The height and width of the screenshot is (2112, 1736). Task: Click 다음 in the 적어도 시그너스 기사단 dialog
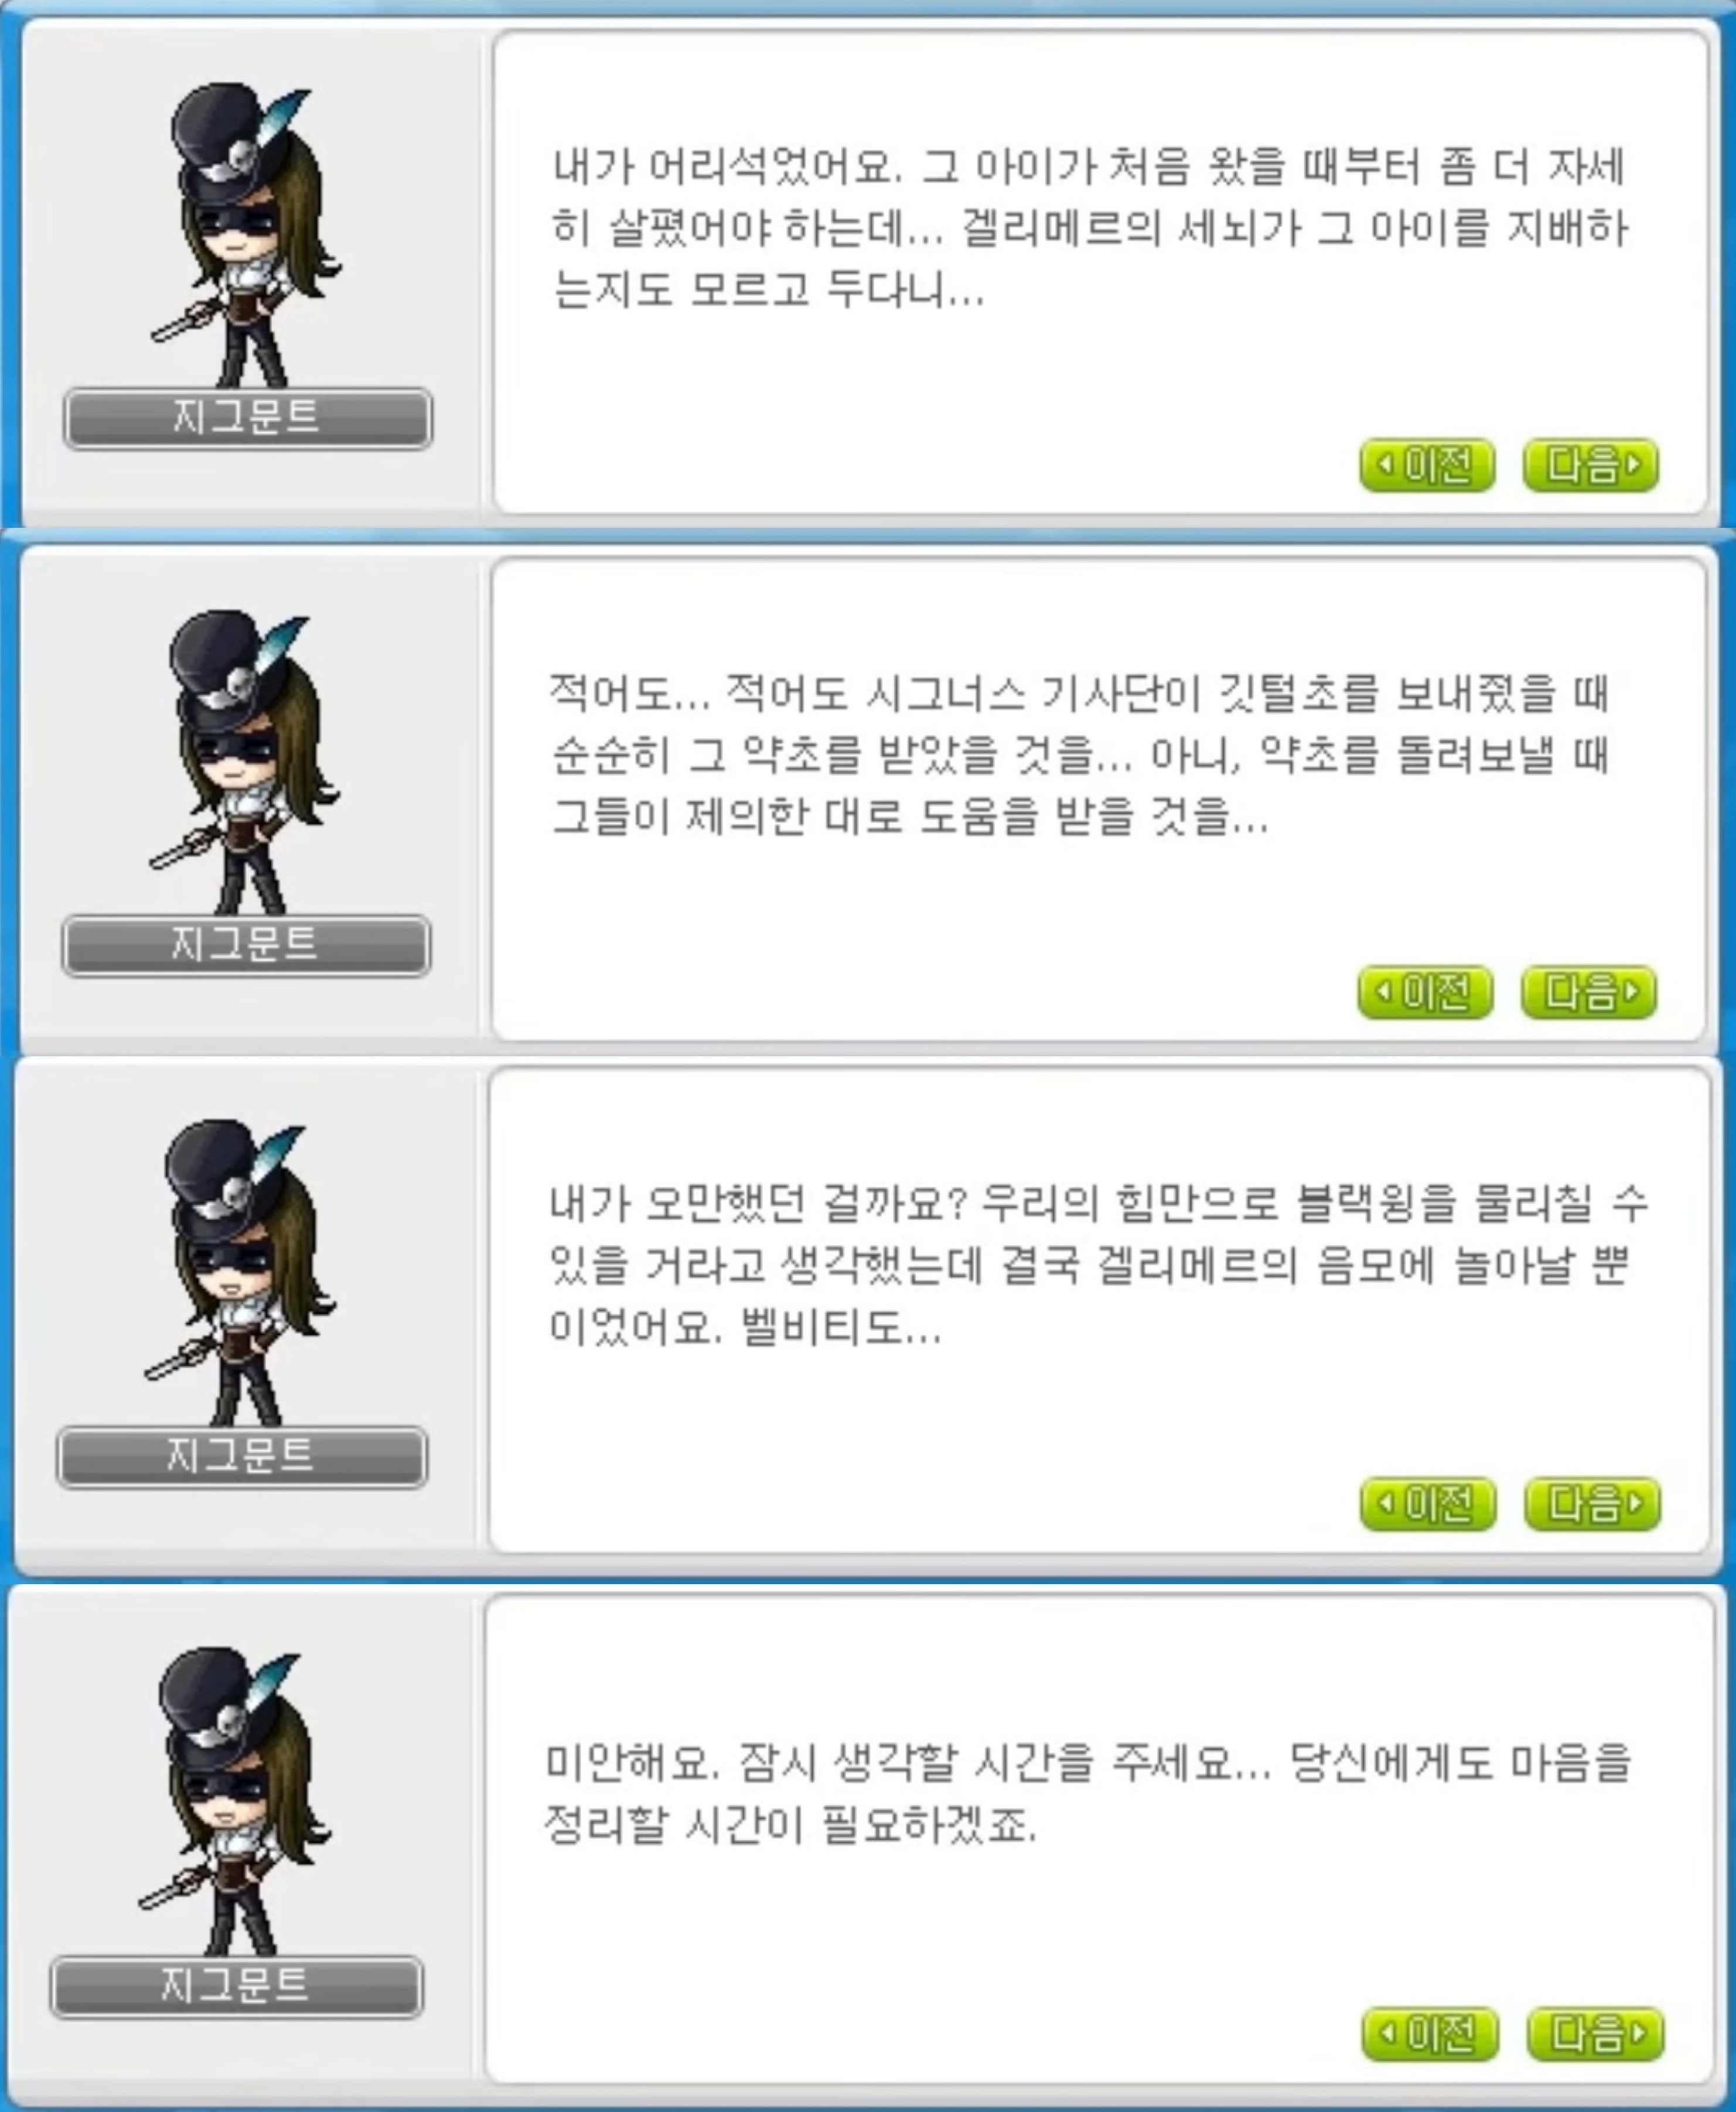(1588, 992)
